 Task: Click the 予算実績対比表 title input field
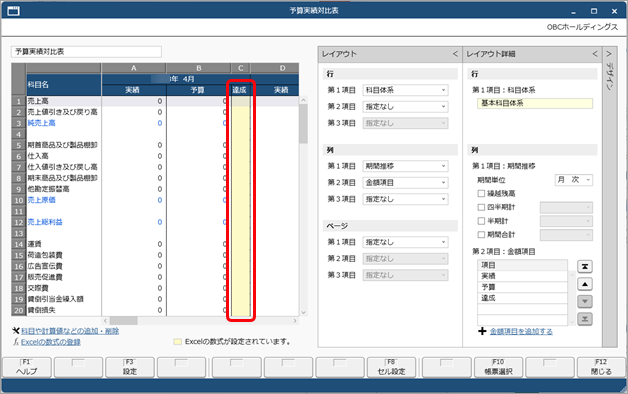tap(87, 52)
